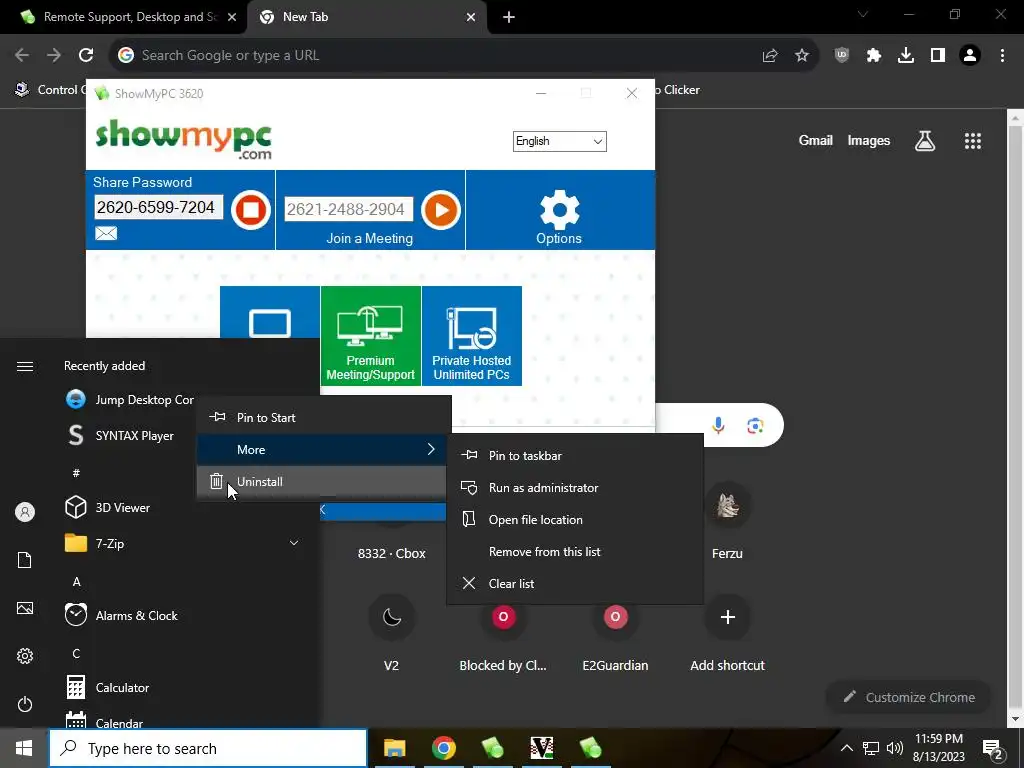The height and width of the screenshot is (768, 1024).
Task: Open Pictures from the Start sidebar
Action: point(25,608)
